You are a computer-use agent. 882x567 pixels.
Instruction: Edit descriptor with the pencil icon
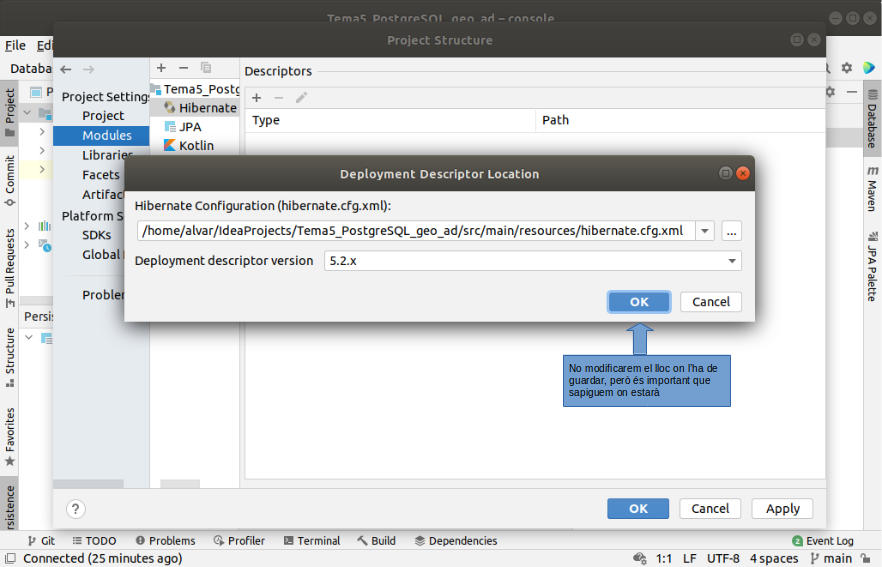(x=301, y=98)
